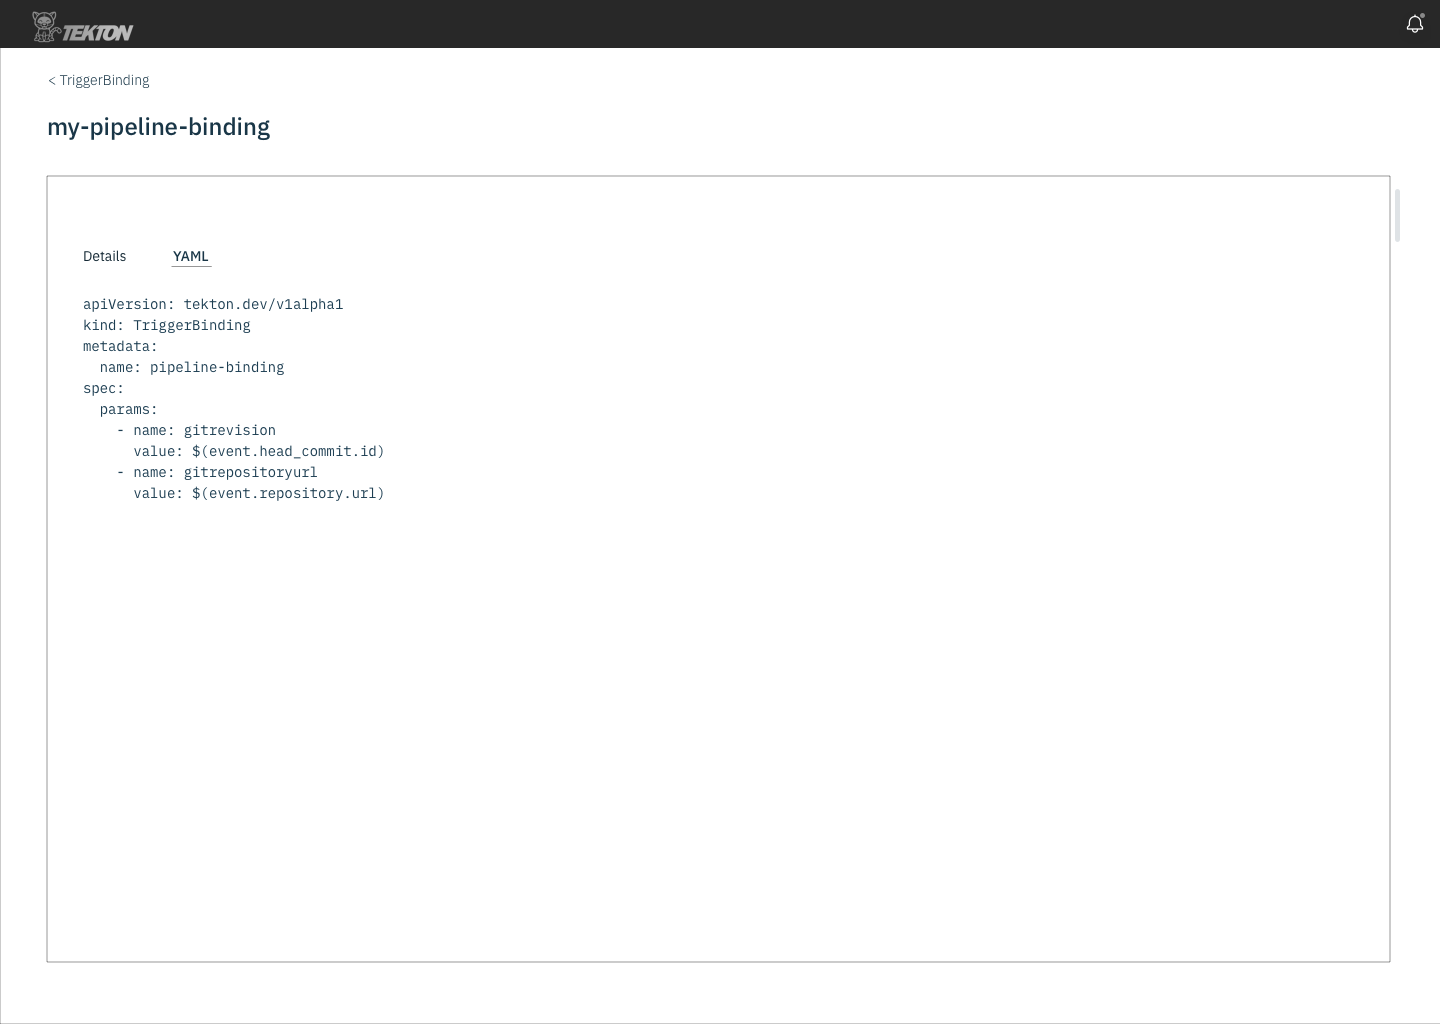Click the gitrepositoryurl parameter name

(x=250, y=472)
